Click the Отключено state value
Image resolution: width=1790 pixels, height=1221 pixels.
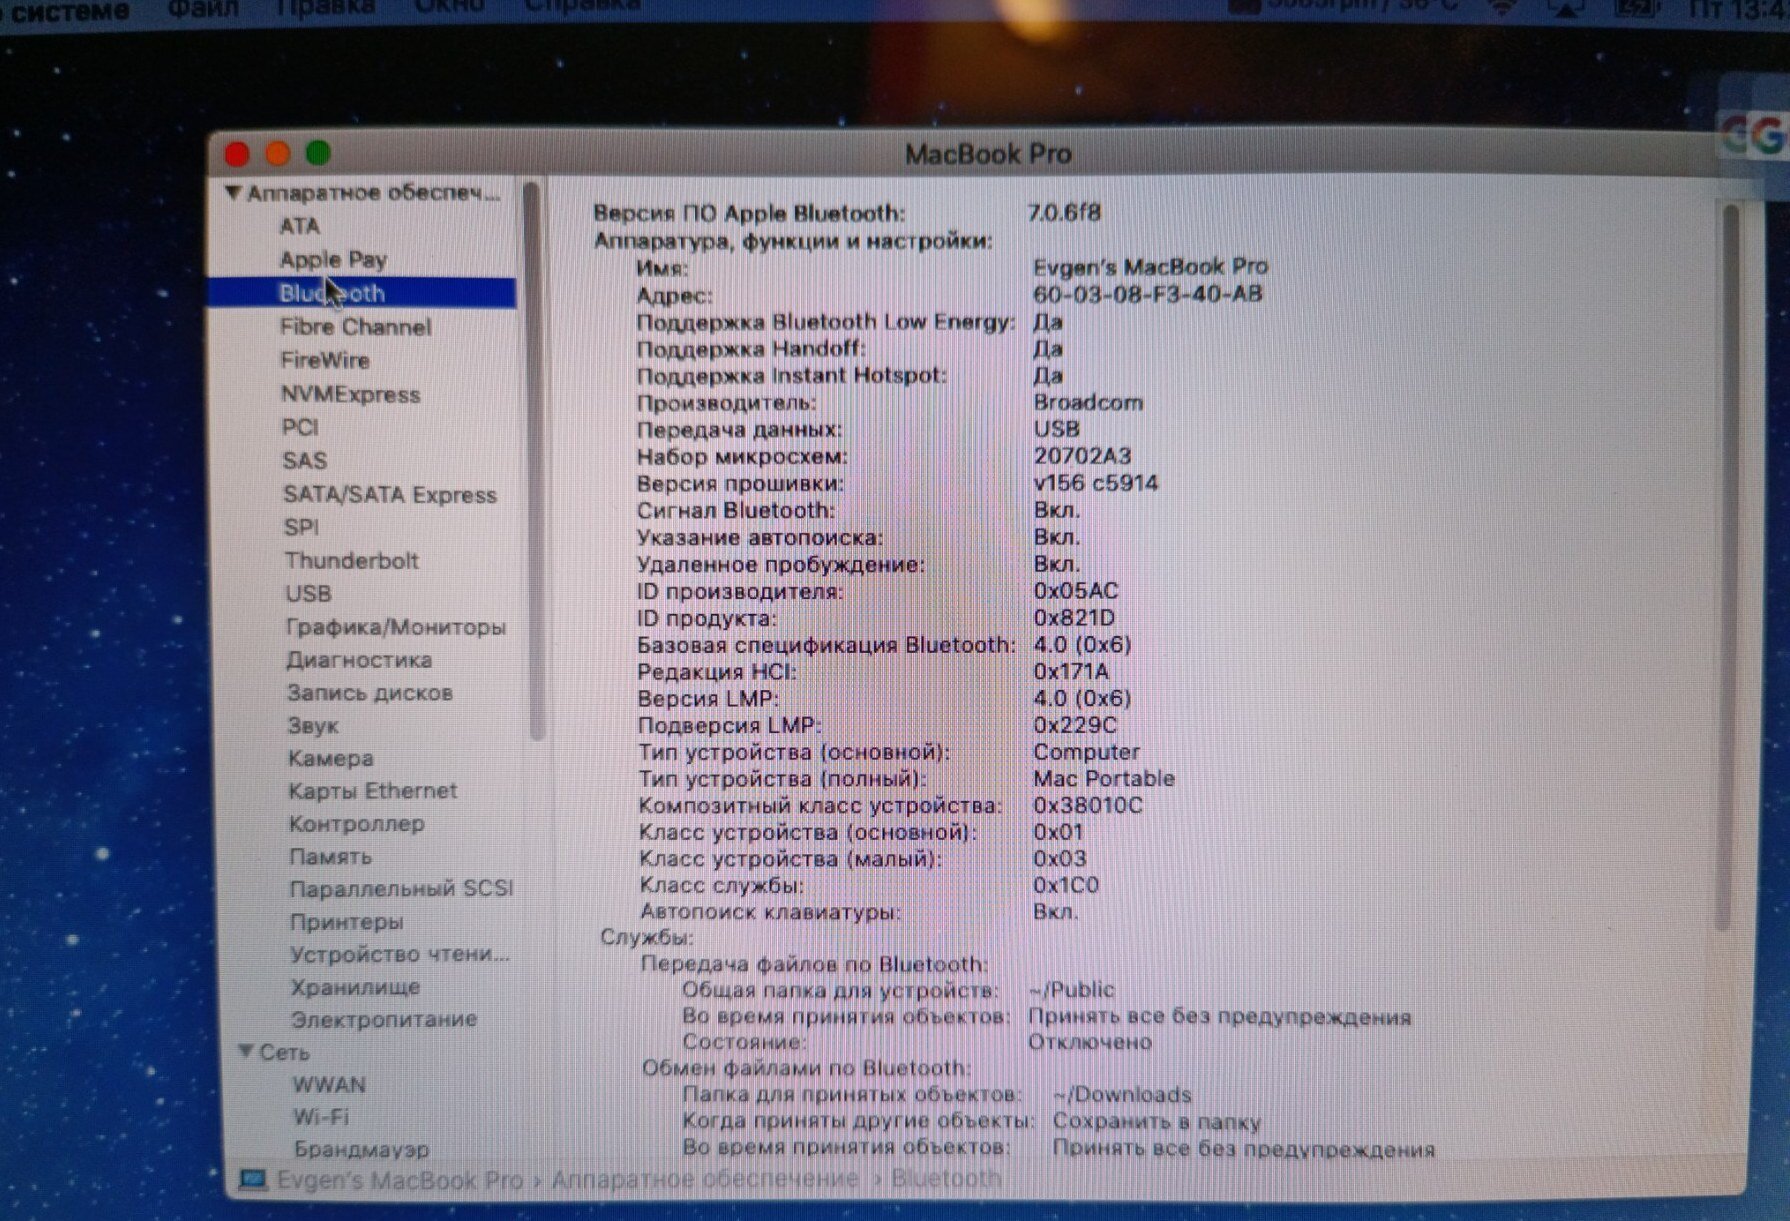click(x=1089, y=1042)
